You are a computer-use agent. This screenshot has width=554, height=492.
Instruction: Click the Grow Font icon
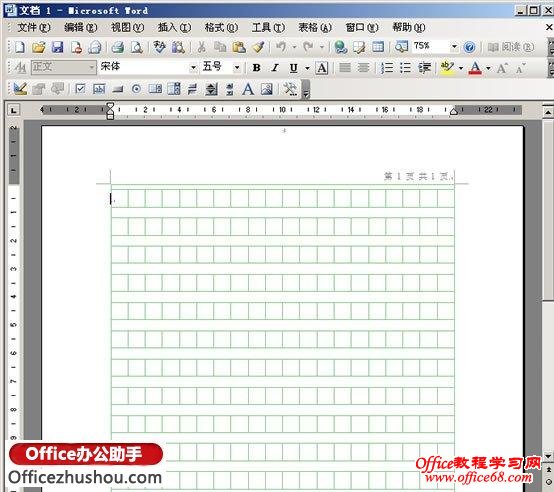[502, 68]
